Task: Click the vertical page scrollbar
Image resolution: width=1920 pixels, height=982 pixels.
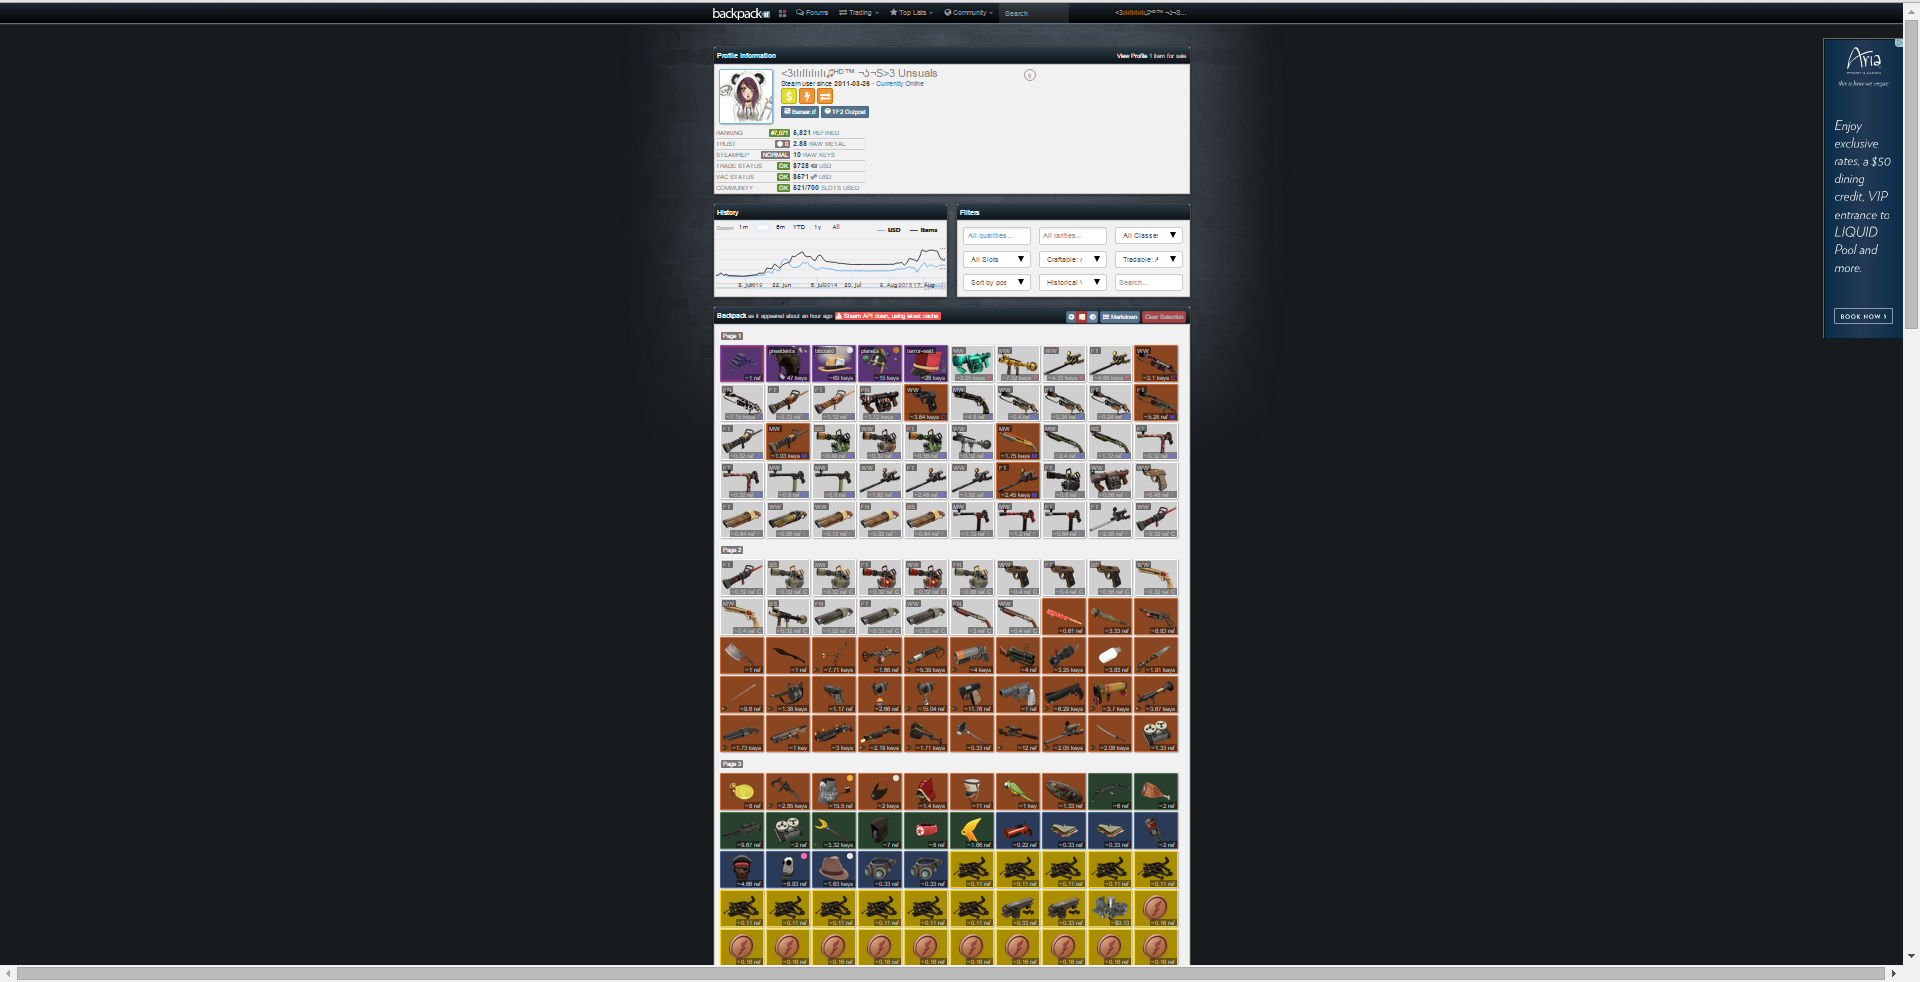Action: (1911, 175)
